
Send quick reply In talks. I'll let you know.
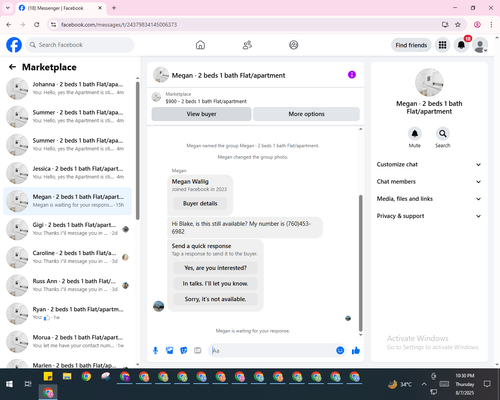(x=215, y=284)
